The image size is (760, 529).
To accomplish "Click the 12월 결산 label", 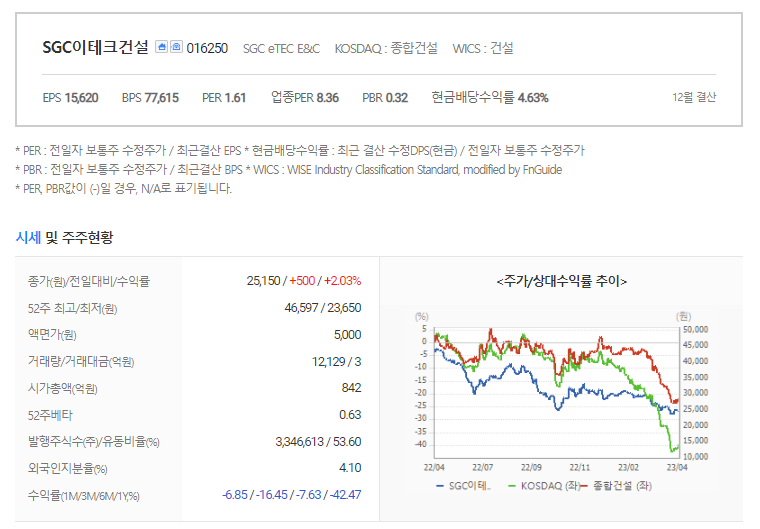I will pos(694,97).
